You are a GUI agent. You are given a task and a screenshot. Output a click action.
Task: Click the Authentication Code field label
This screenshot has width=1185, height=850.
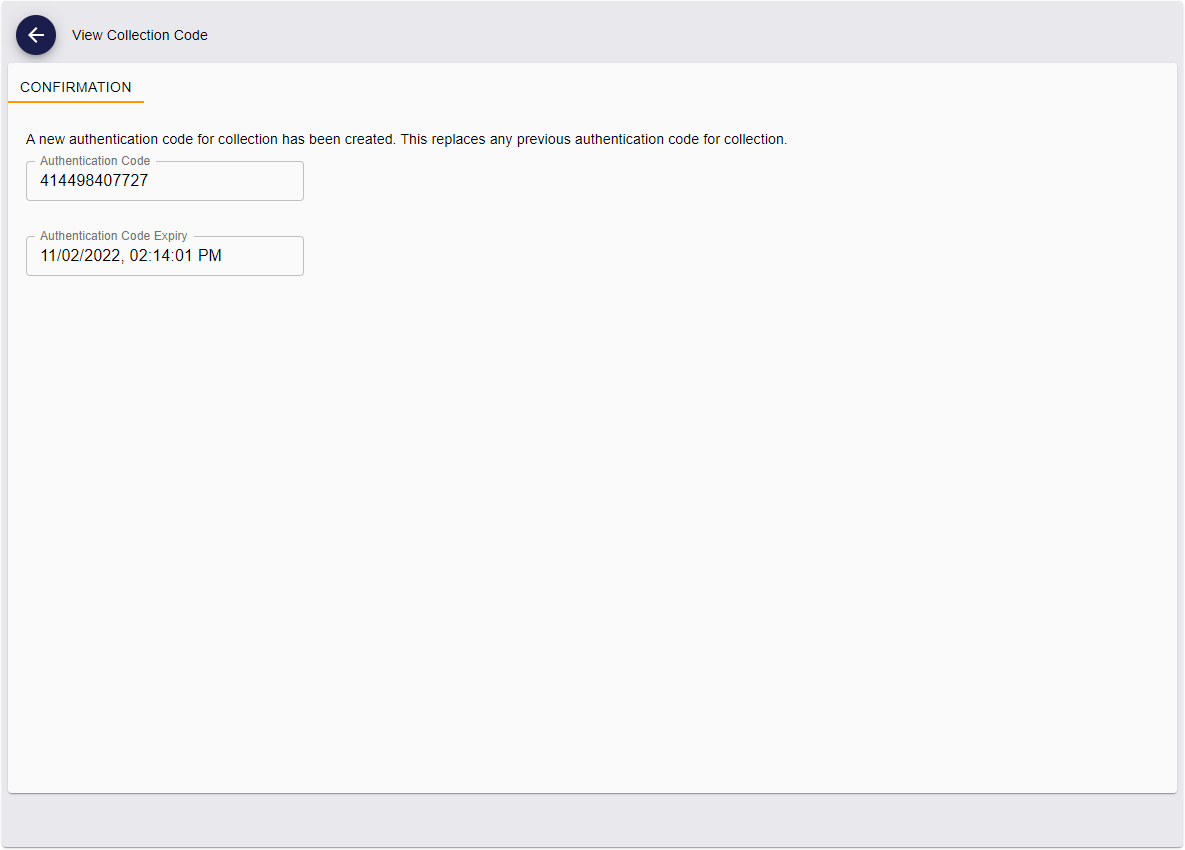tap(94, 160)
